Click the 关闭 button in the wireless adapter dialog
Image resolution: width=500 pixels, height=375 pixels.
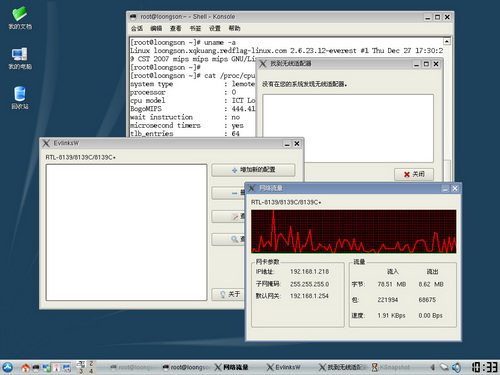click(414, 174)
